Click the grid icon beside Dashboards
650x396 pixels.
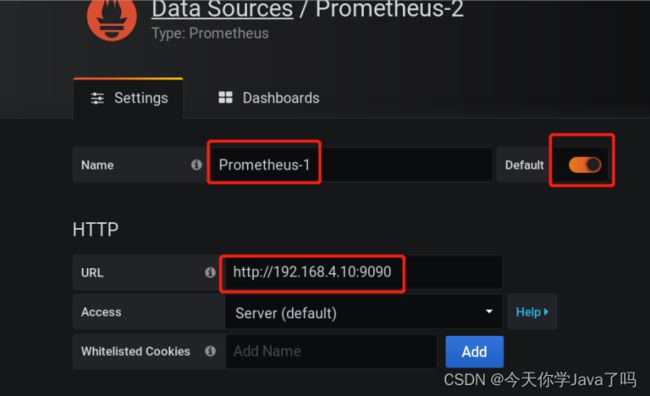tap(226, 97)
